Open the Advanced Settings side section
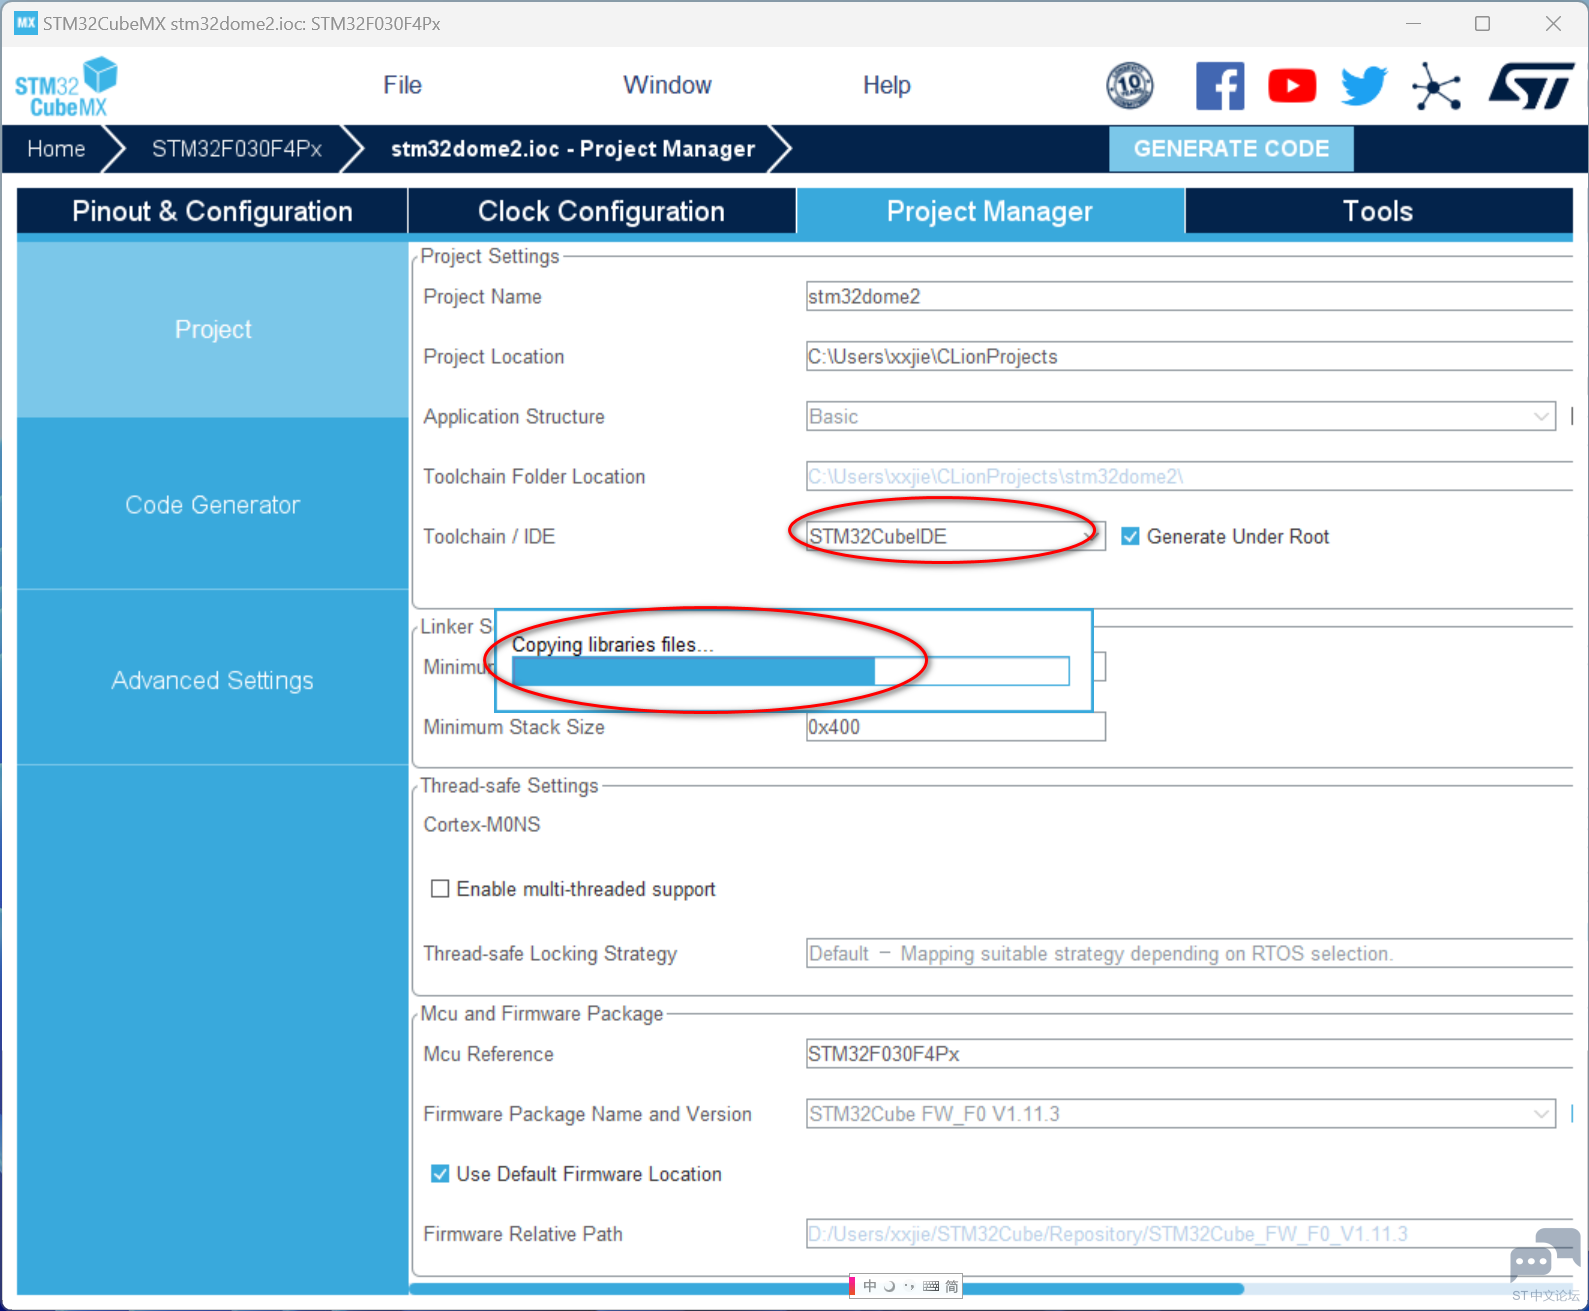 coord(212,680)
